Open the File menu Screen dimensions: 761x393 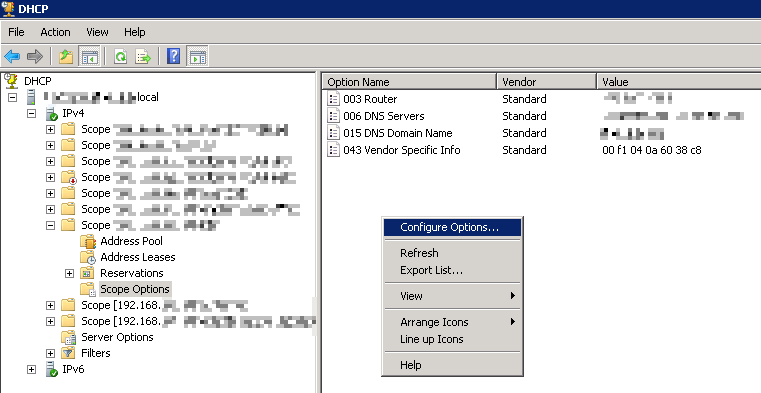(x=16, y=32)
